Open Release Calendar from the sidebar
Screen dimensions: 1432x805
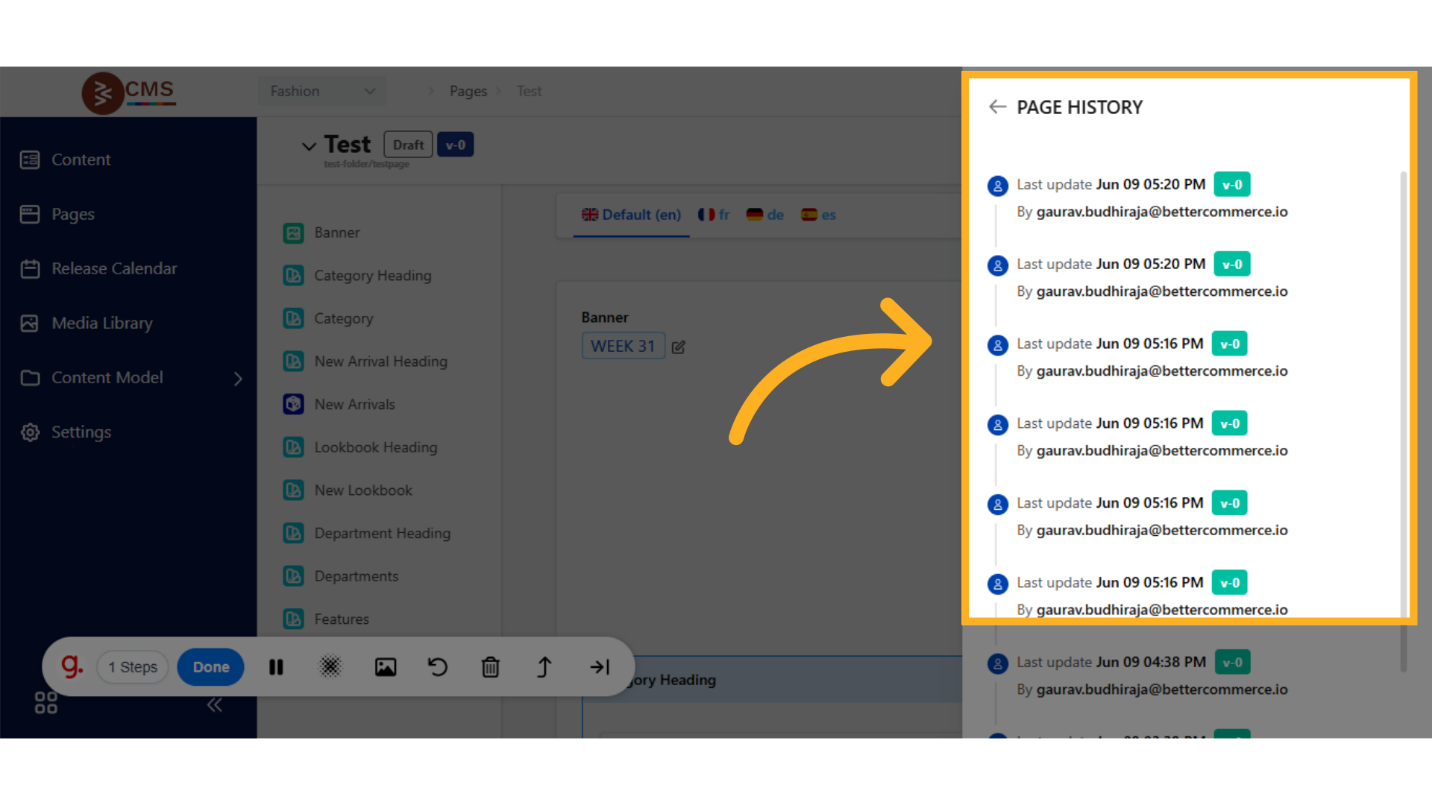point(114,268)
